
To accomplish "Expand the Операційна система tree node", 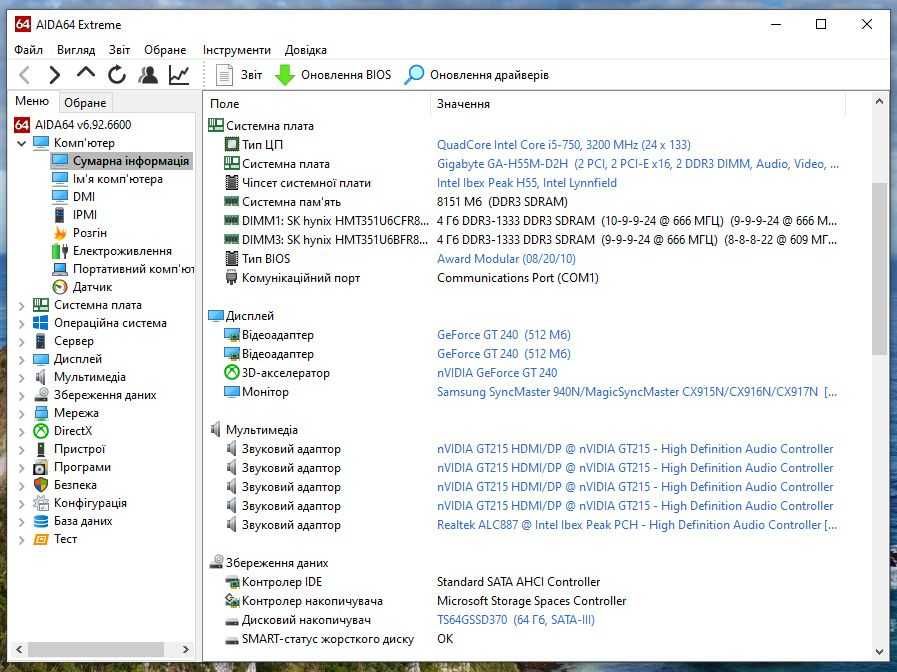I will point(22,323).
